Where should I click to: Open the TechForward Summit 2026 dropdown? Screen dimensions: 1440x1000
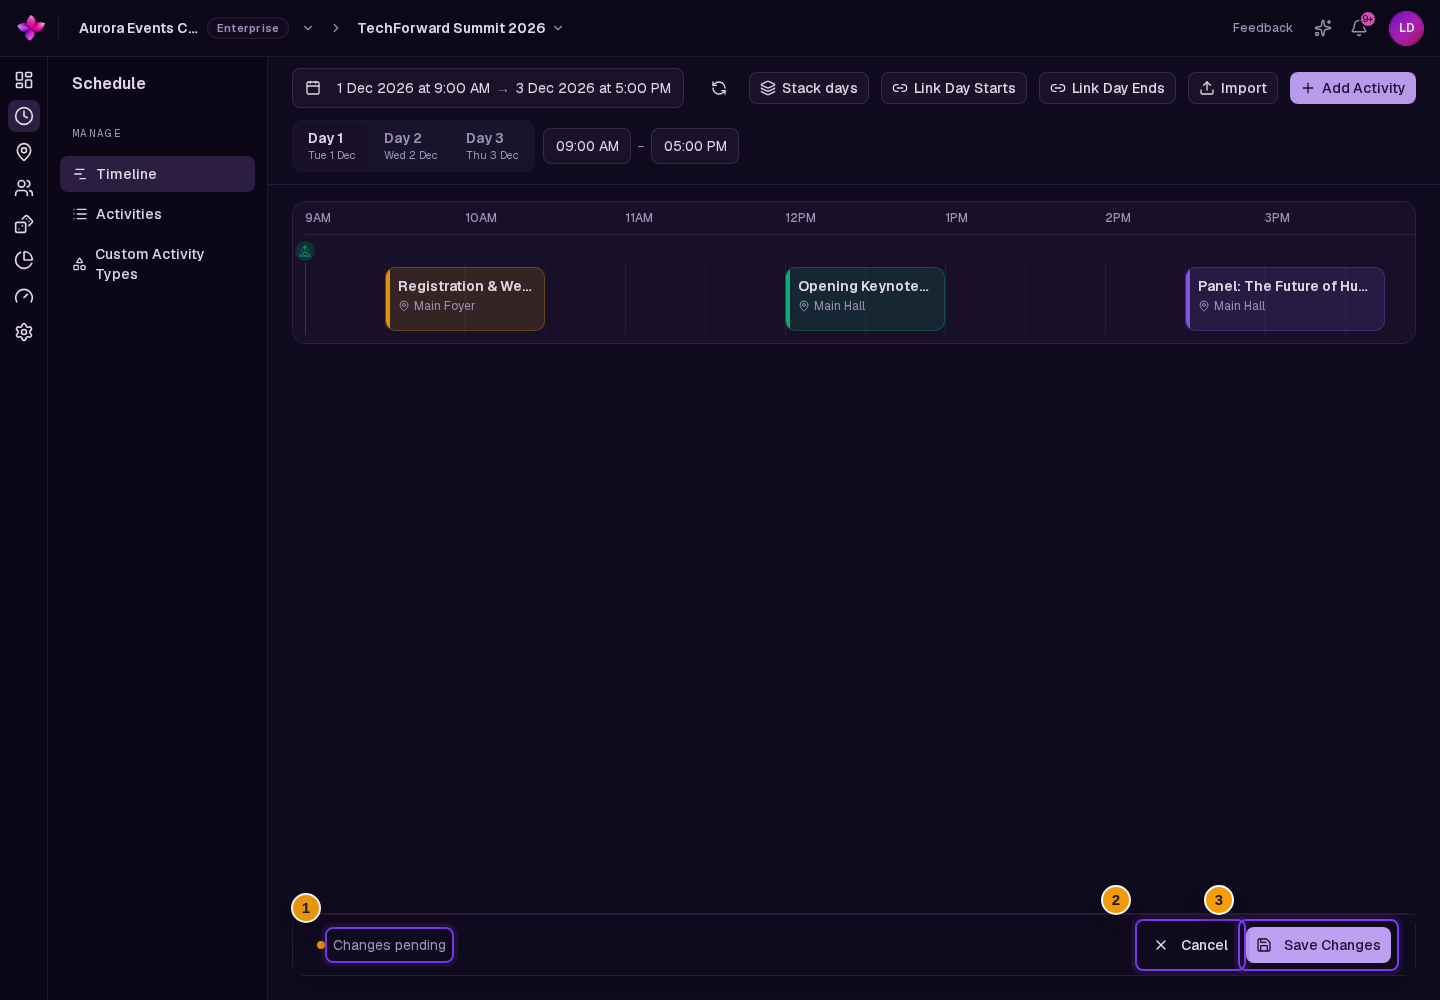coord(460,28)
